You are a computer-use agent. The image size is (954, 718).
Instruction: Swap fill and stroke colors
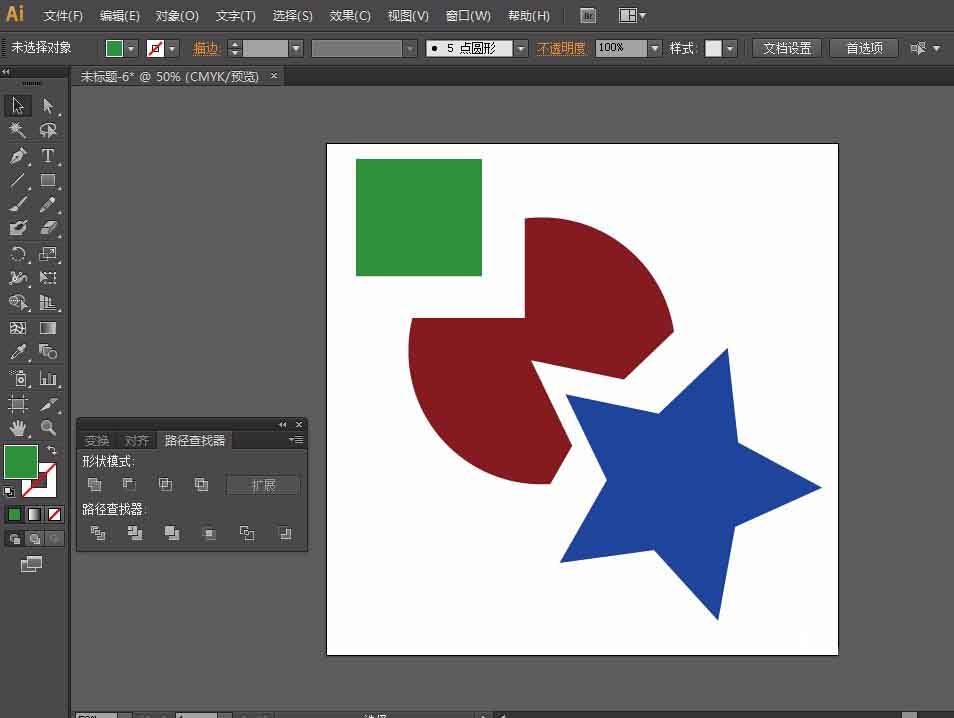[x=52, y=450]
